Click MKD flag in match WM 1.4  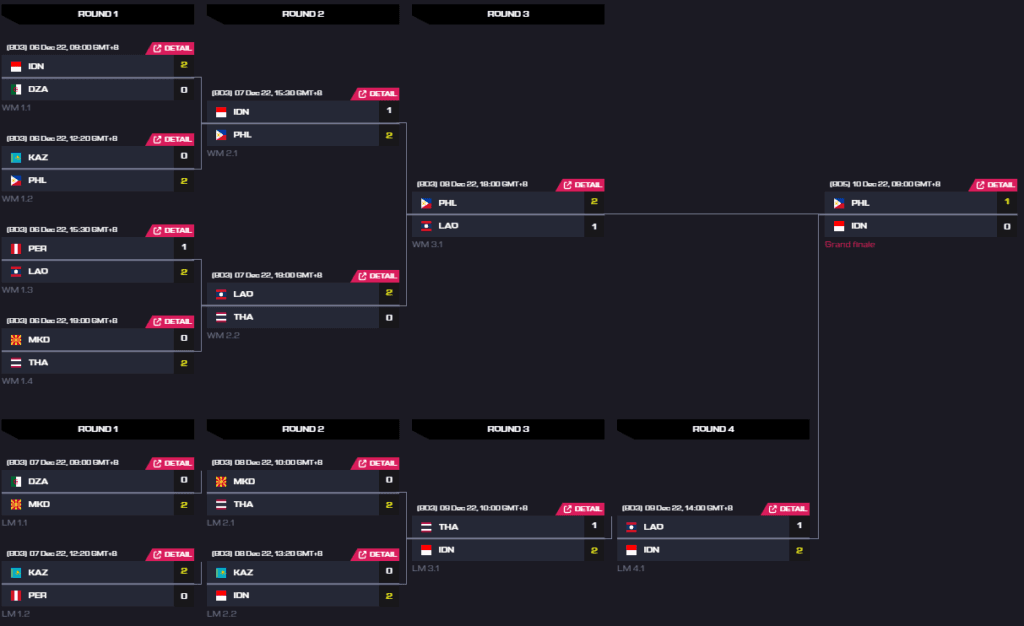point(16,339)
